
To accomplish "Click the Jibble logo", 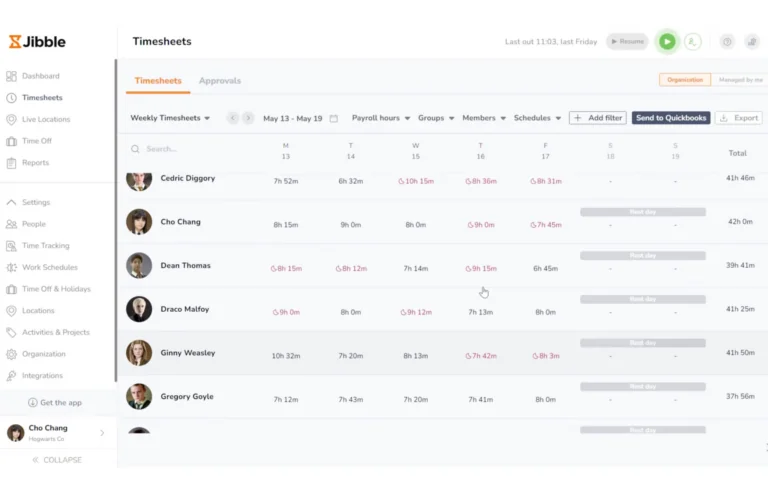I will point(37,42).
